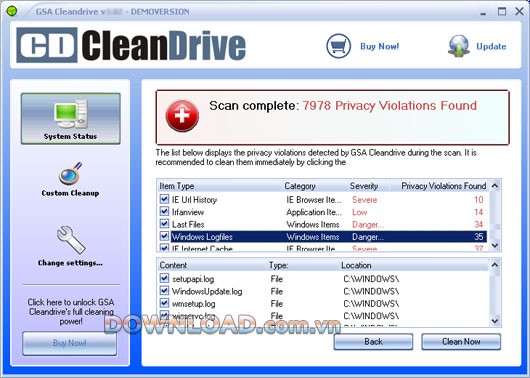Select the IE Url History row text
The height and width of the screenshot is (378, 530).
(x=194, y=200)
